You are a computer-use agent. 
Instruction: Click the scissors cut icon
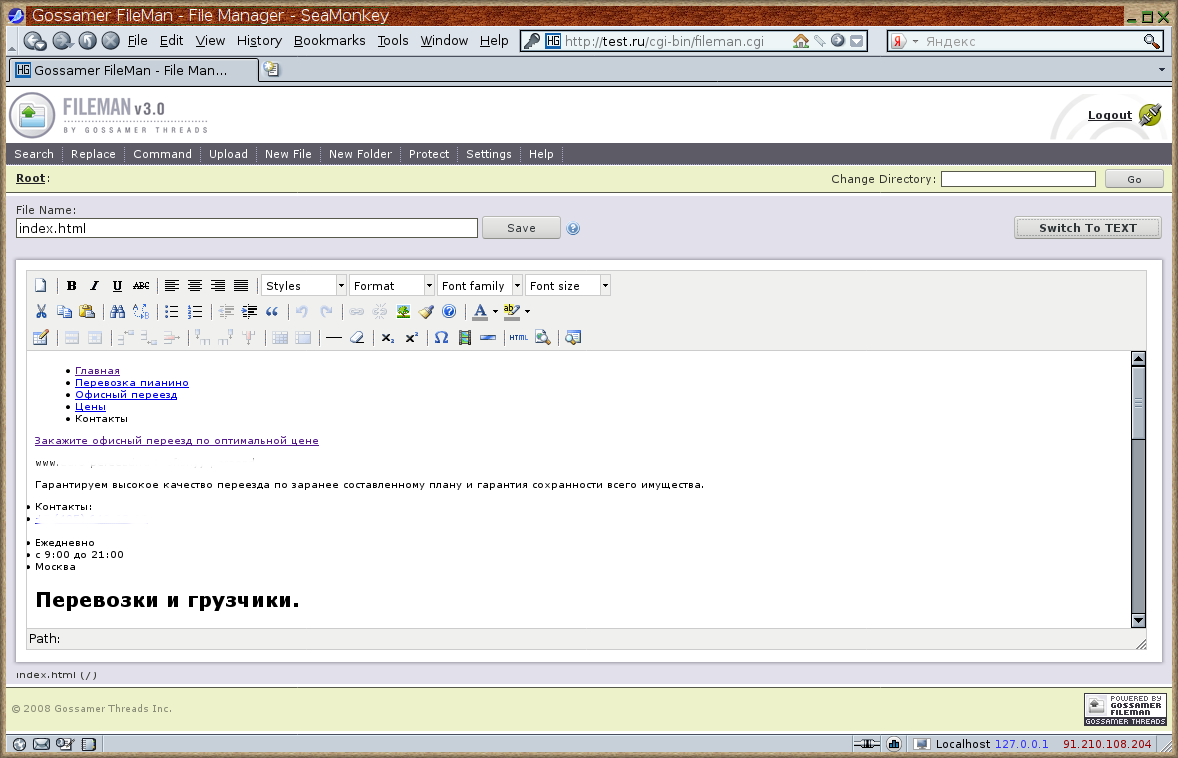(x=41, y=312)
